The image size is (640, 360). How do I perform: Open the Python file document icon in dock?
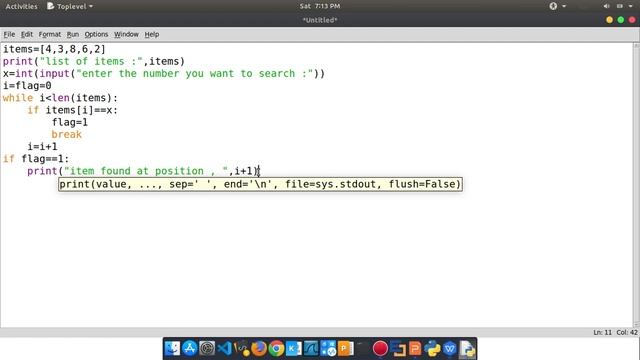pyautogui.click(x=467, y=349)
